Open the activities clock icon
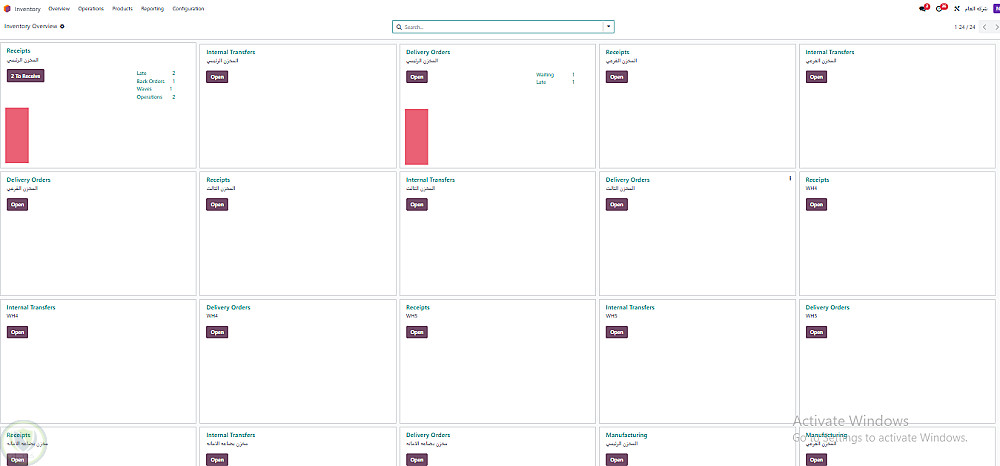The width and height of the screenshot is (1000, 466). pyautogui.click(x=940, y=8)
